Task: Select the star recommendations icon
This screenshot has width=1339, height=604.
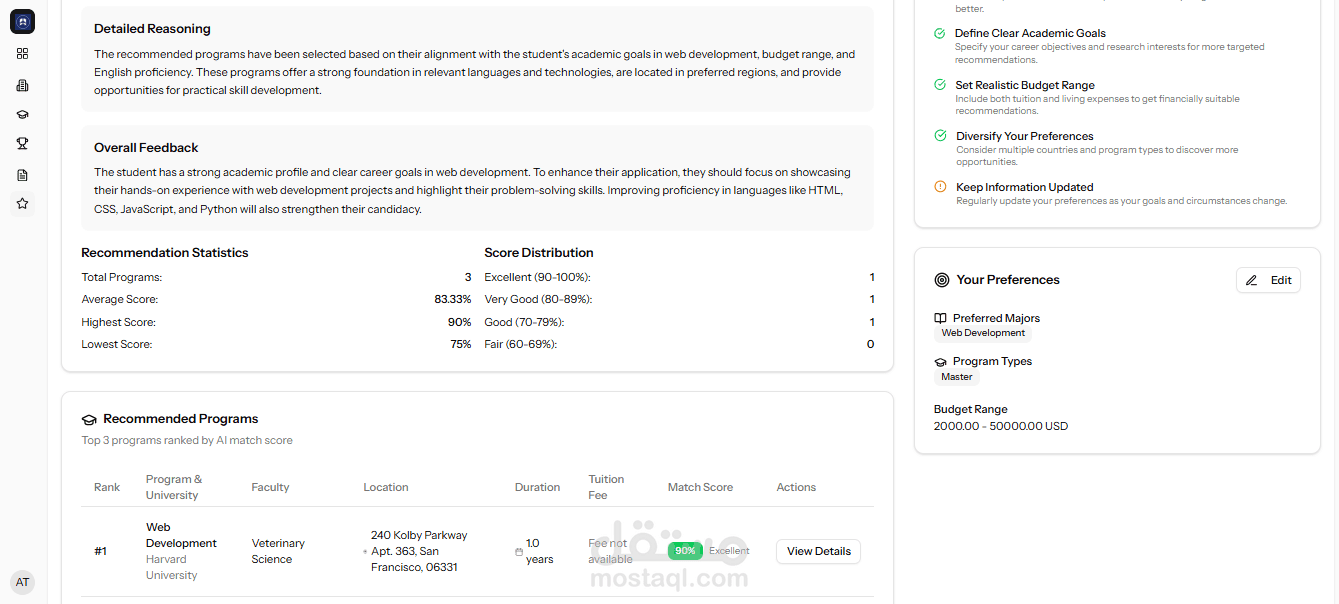Action: click(22, 204)
